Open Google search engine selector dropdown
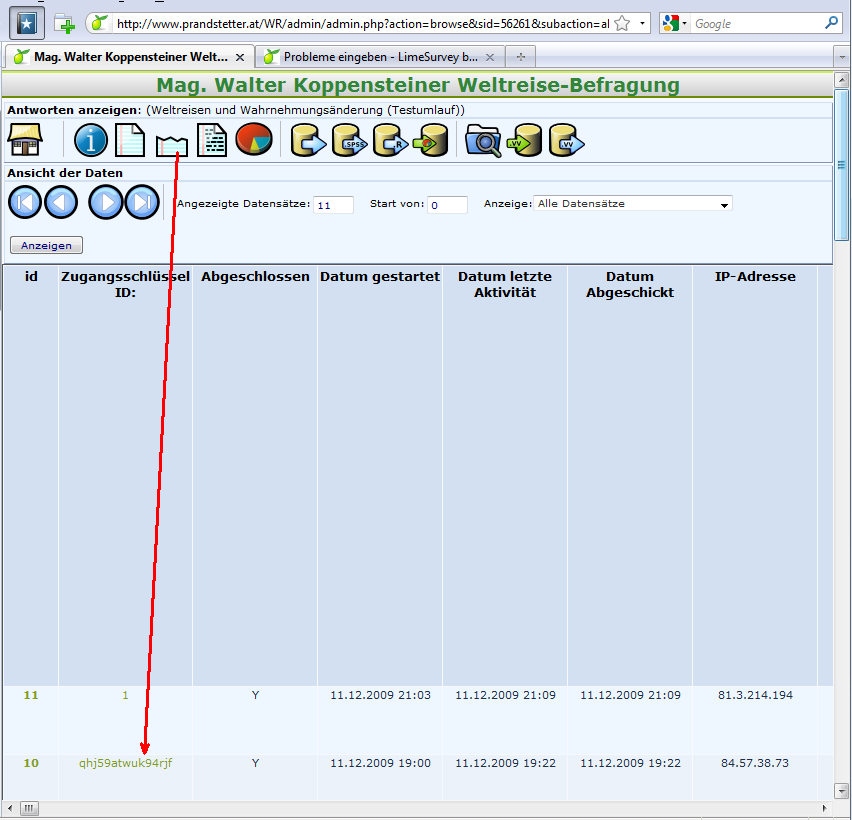 coord(675,23)
